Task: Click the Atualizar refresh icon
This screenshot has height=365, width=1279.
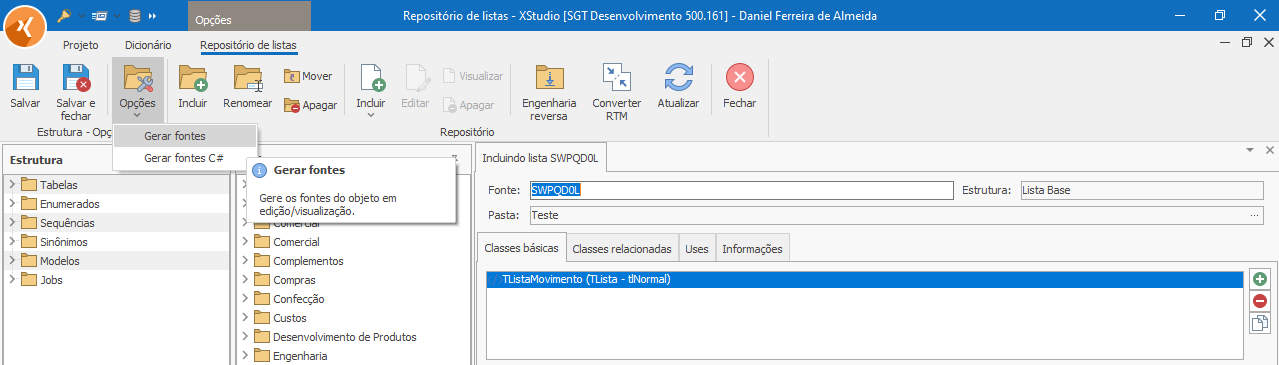Action: 678,78
